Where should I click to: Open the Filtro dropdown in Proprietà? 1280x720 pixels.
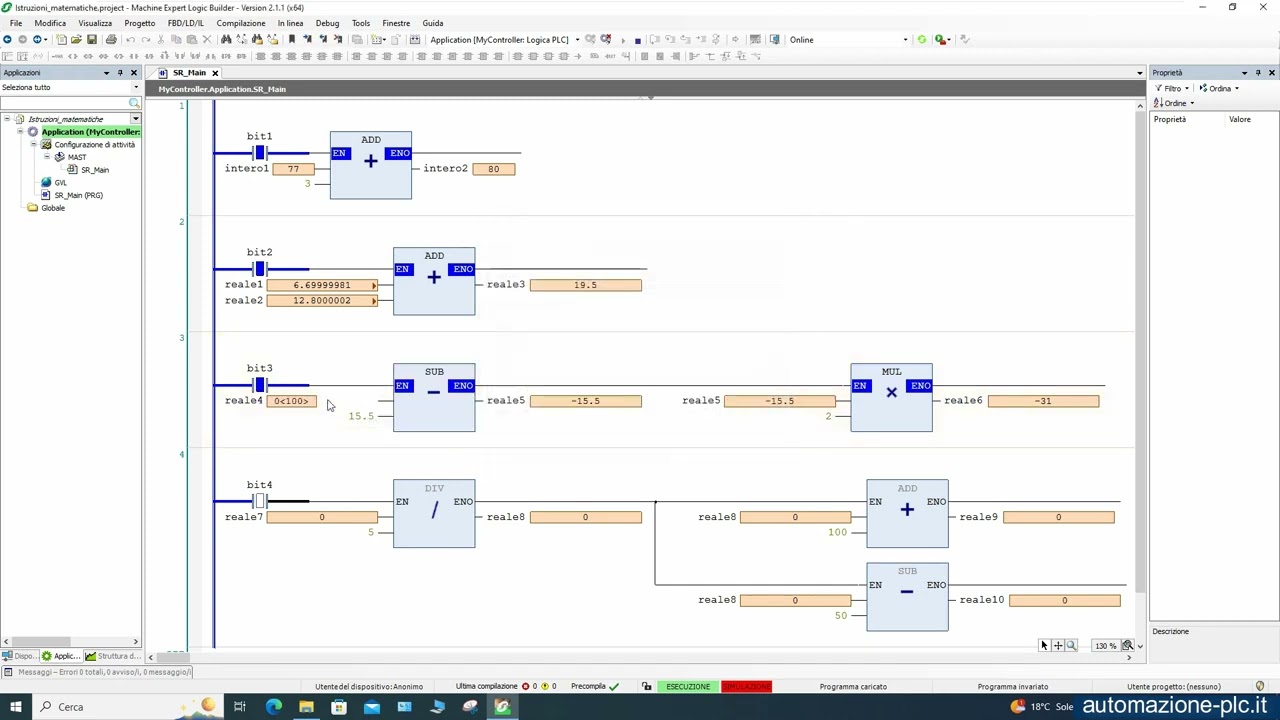pyautogui.click(x=1171, y=88)
